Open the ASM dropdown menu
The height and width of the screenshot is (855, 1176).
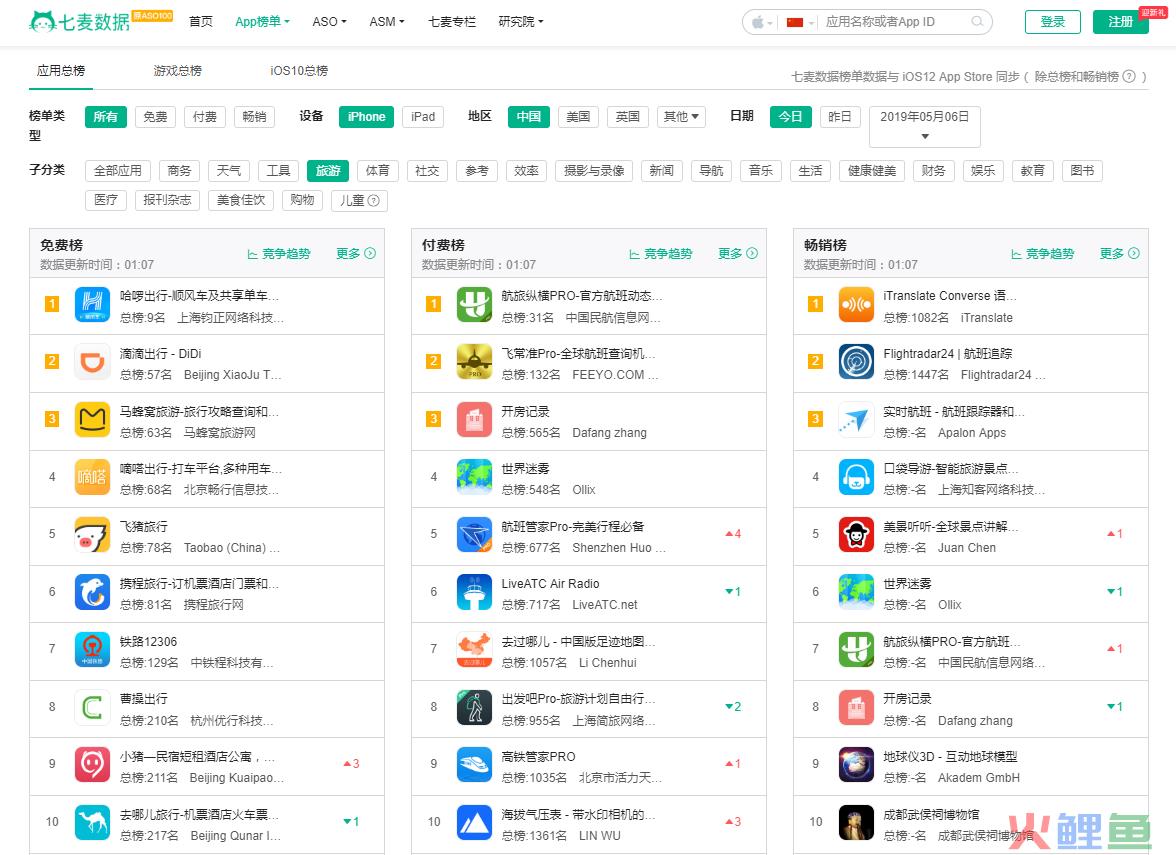(387, 22)
